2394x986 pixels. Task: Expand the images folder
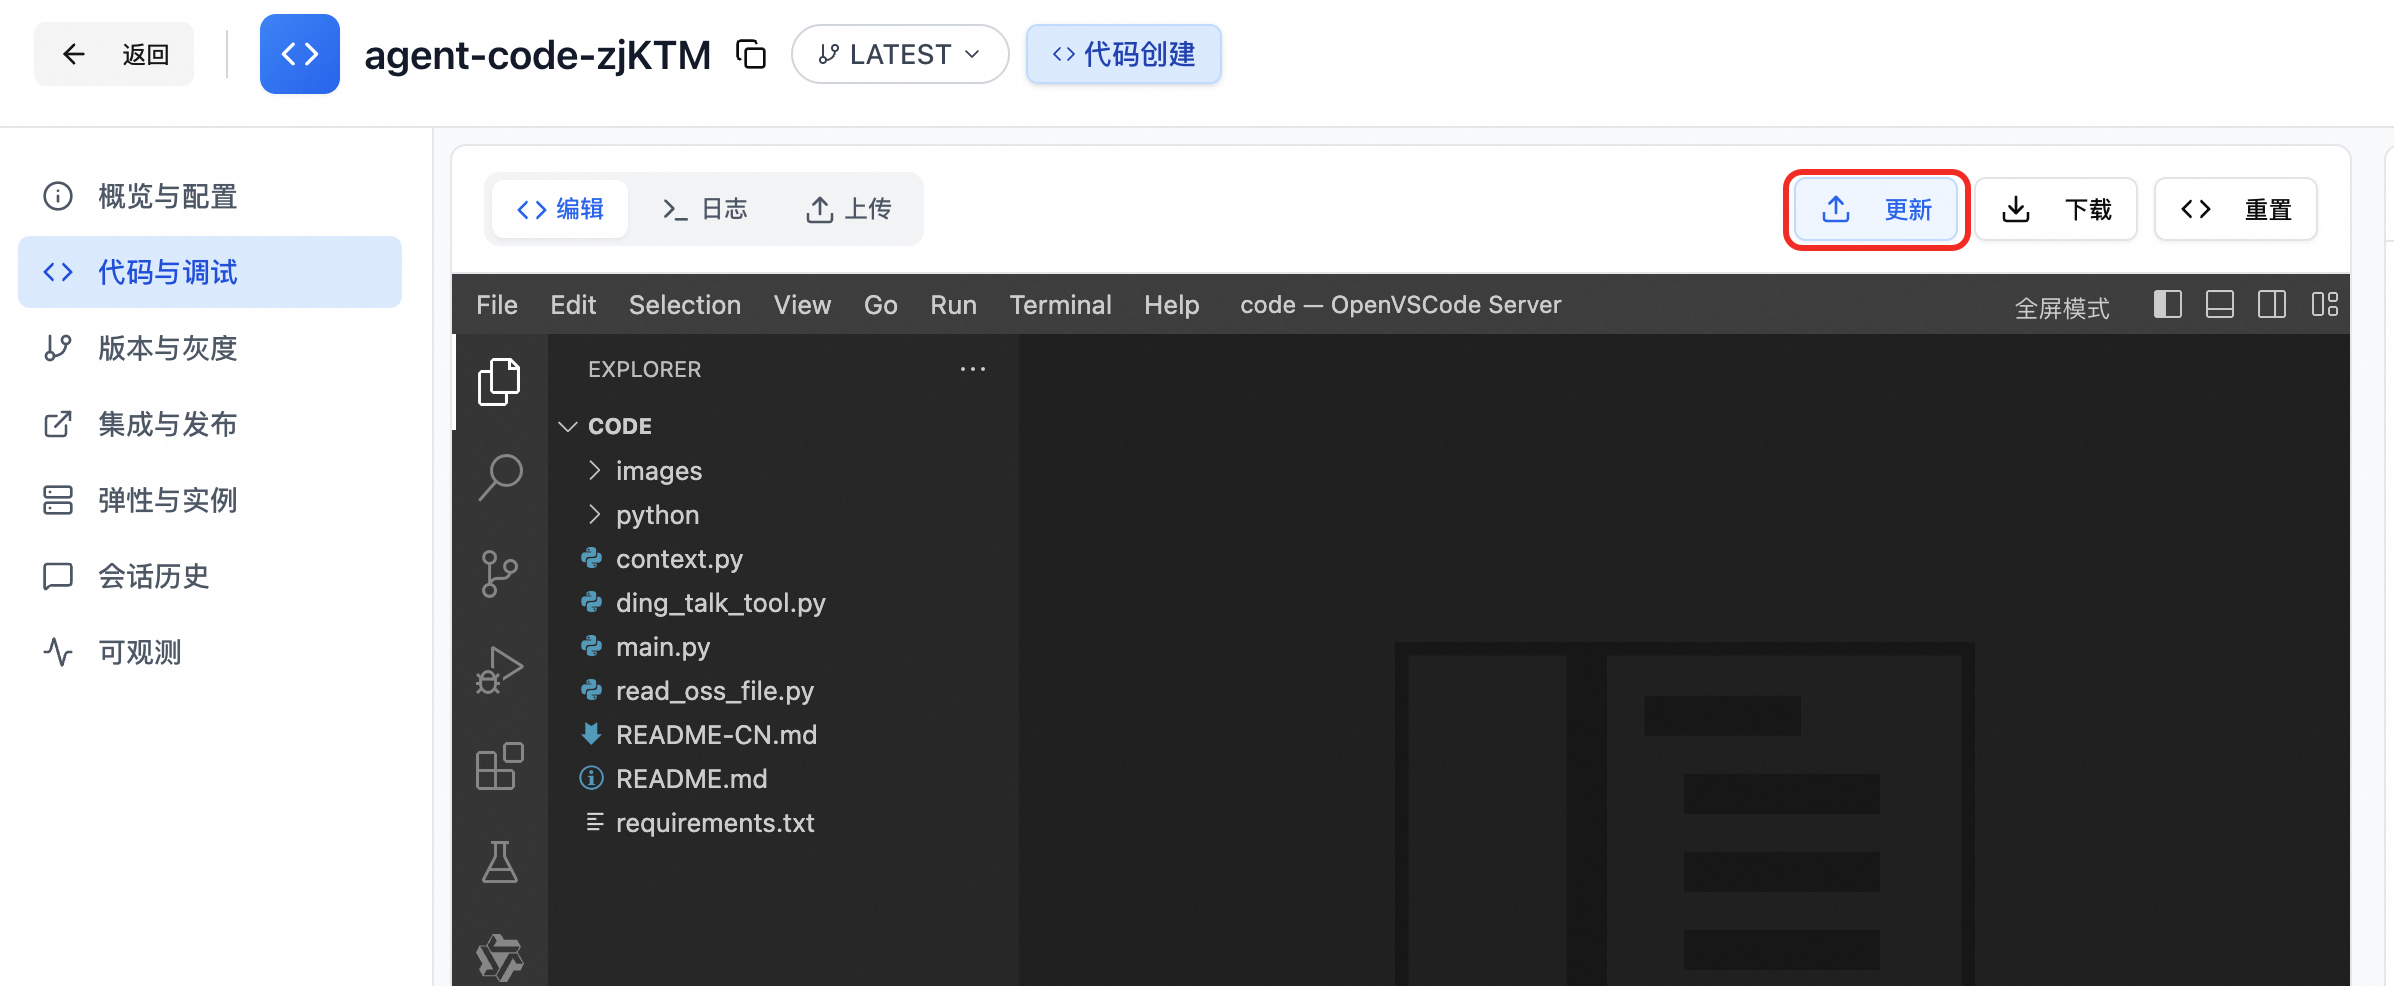pyautogui.click(x=784, y=470)
